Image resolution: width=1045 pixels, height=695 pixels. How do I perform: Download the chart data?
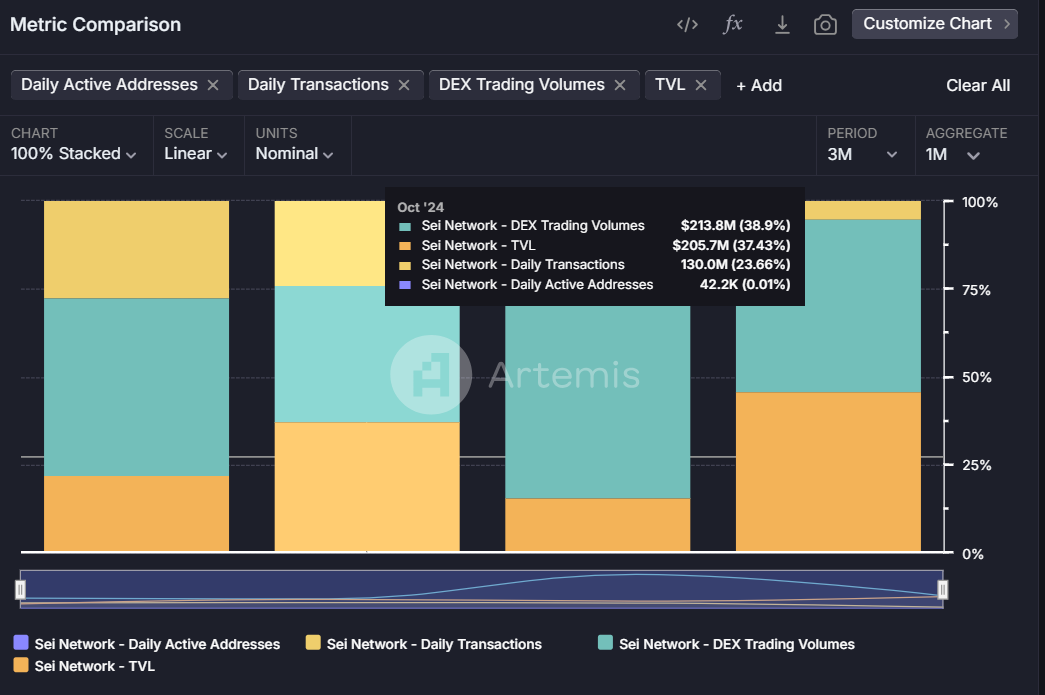click(x=782, y=25)
